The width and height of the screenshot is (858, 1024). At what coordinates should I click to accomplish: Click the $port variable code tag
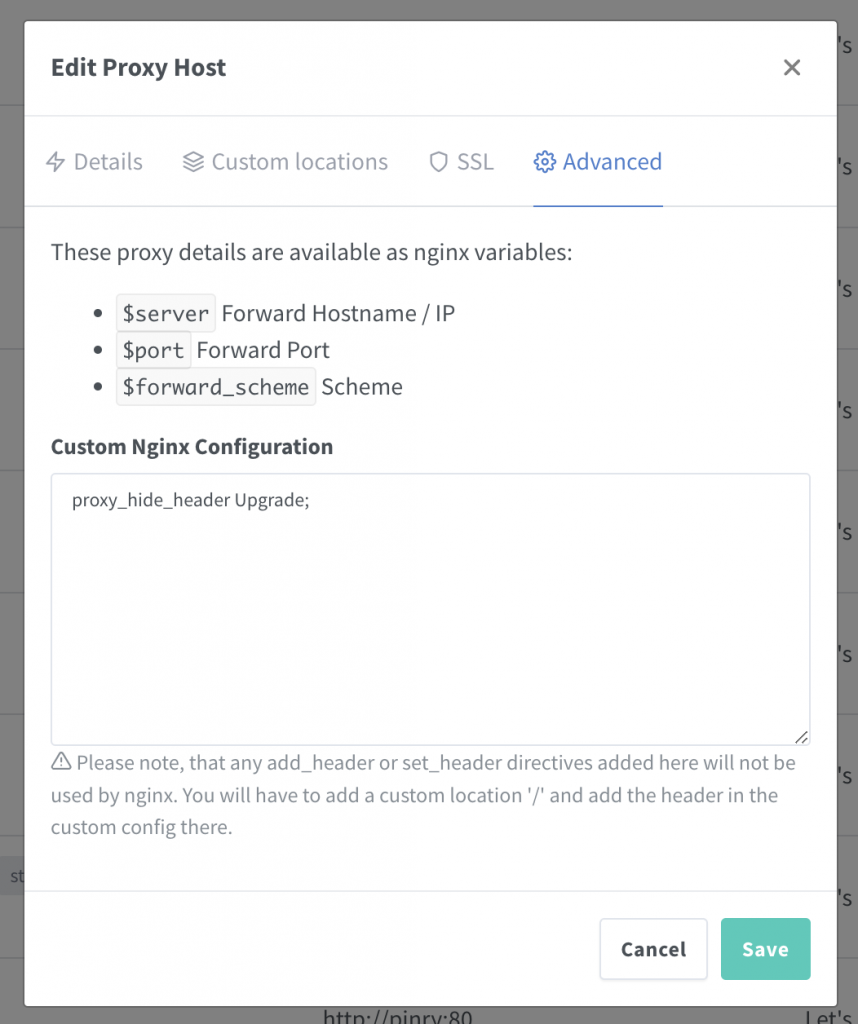(153, 350)
